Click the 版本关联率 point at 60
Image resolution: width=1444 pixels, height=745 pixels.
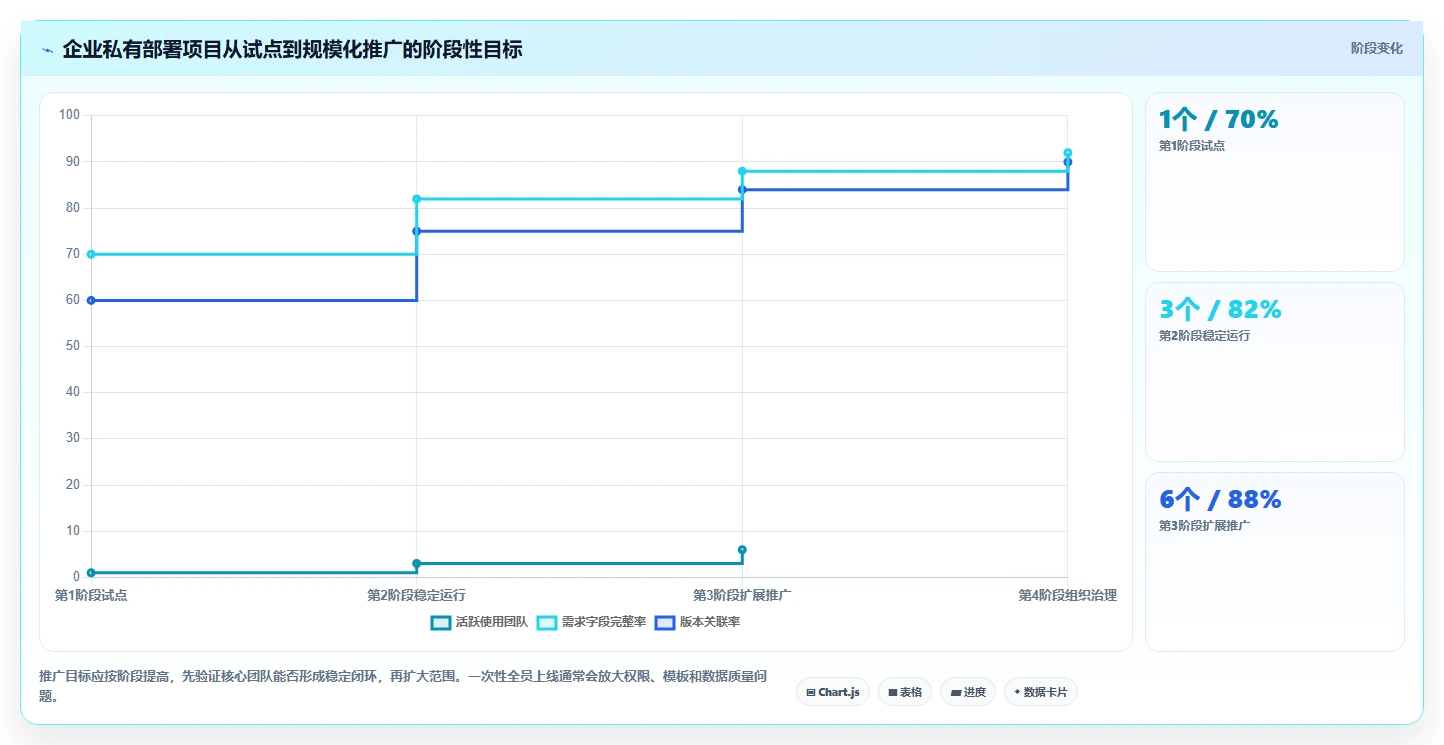(91, 300)
